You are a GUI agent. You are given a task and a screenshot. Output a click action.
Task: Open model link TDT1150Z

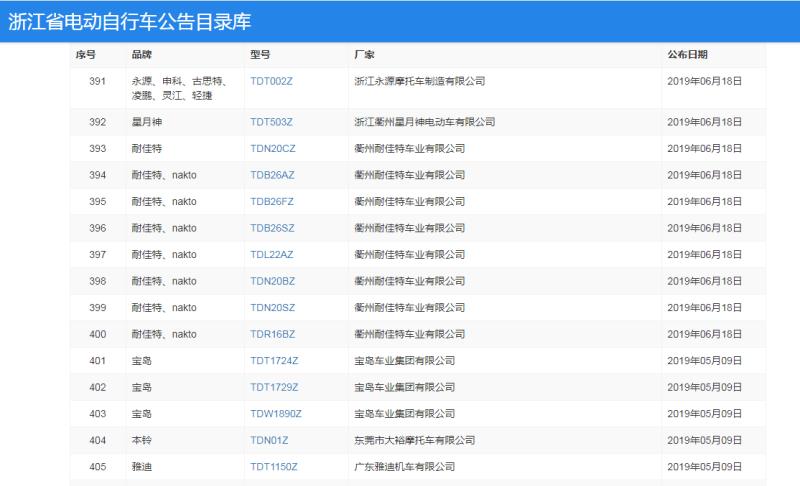pyautogui.click(x=273, y=467)
